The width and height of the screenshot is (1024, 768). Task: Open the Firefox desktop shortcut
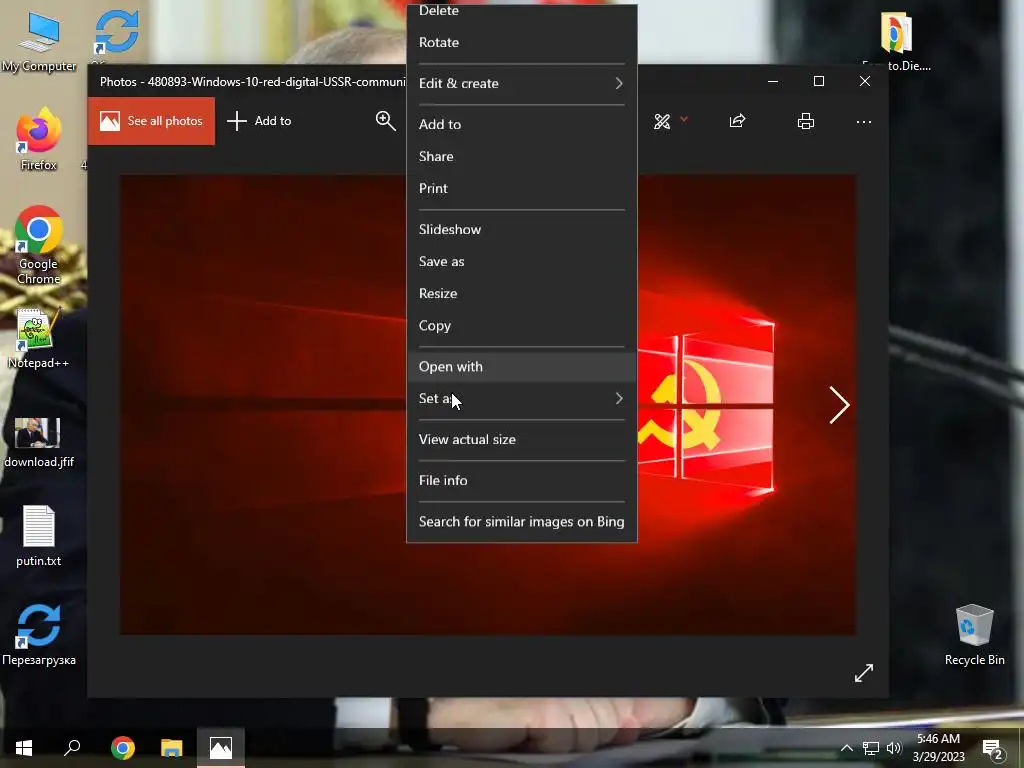[x=39, y=139]
